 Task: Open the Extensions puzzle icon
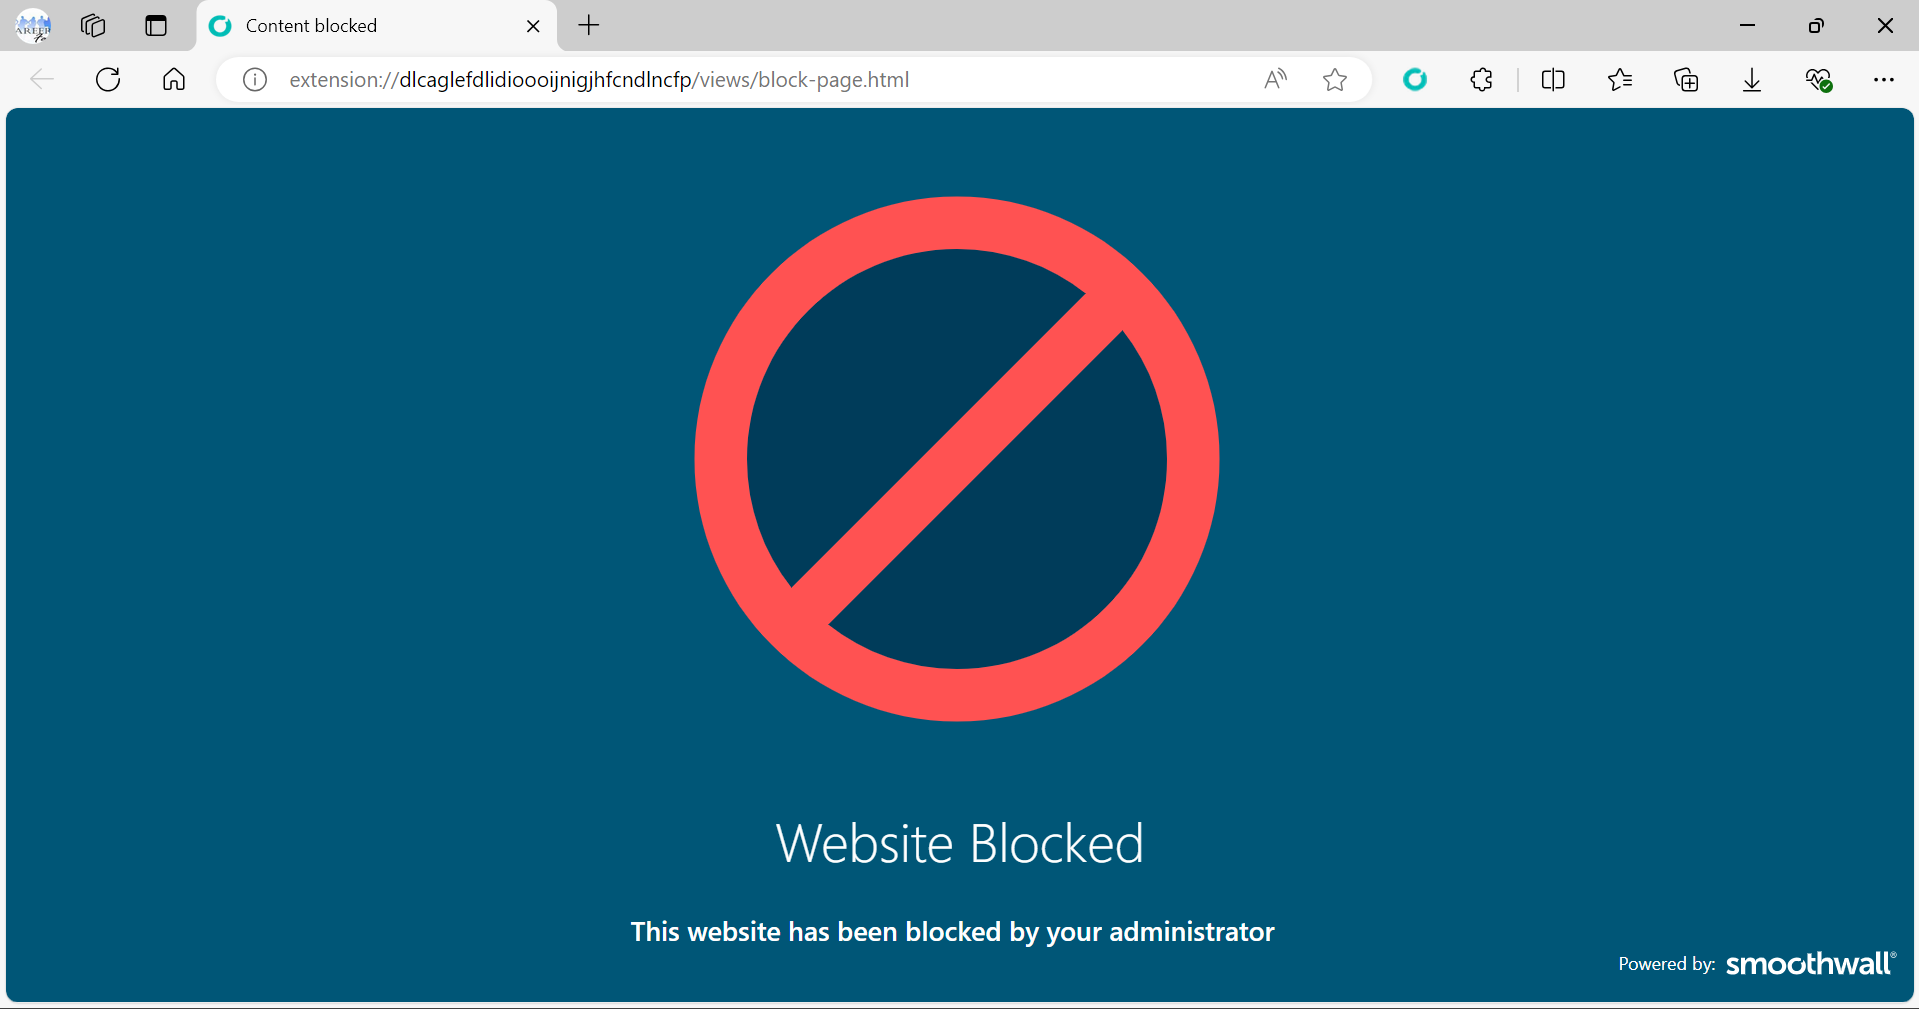point(1482,79)
